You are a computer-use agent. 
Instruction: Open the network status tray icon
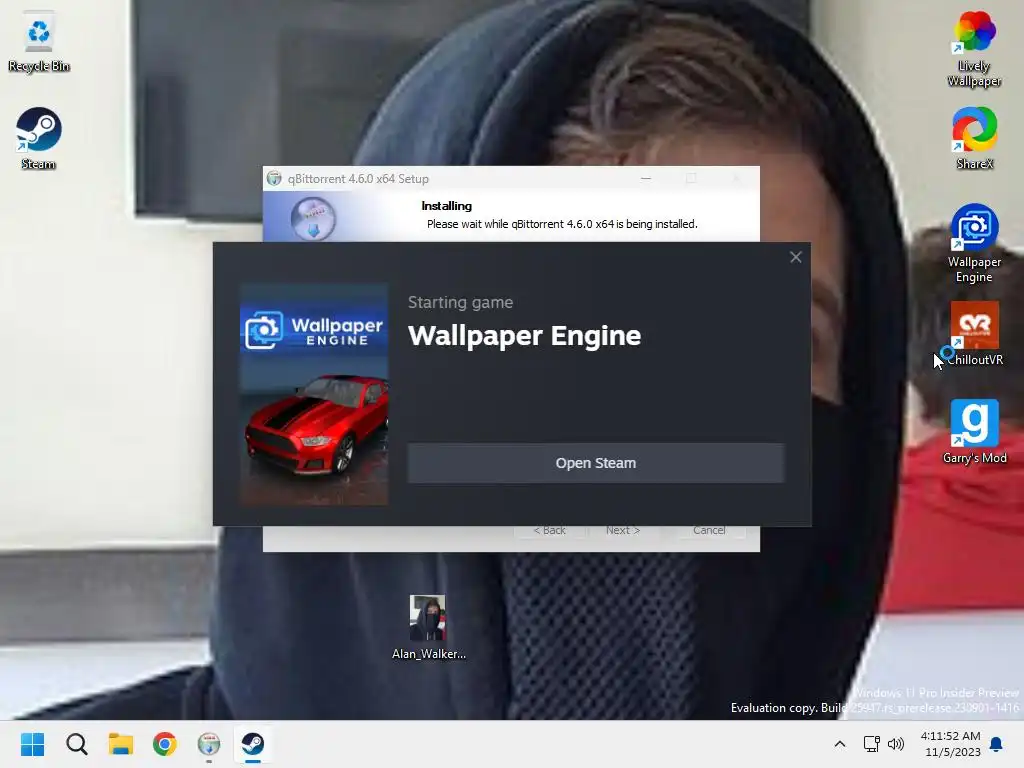pos(871,744)
